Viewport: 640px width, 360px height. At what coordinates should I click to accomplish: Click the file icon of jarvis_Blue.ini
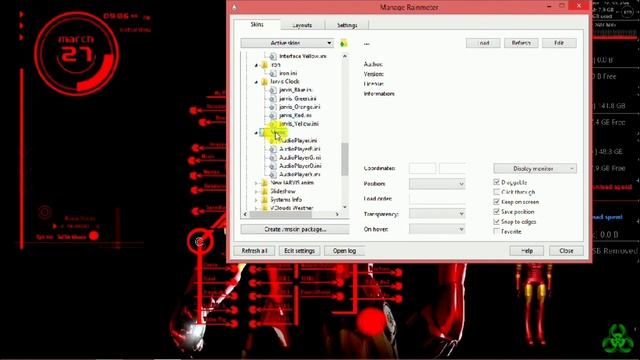point(273,90)
